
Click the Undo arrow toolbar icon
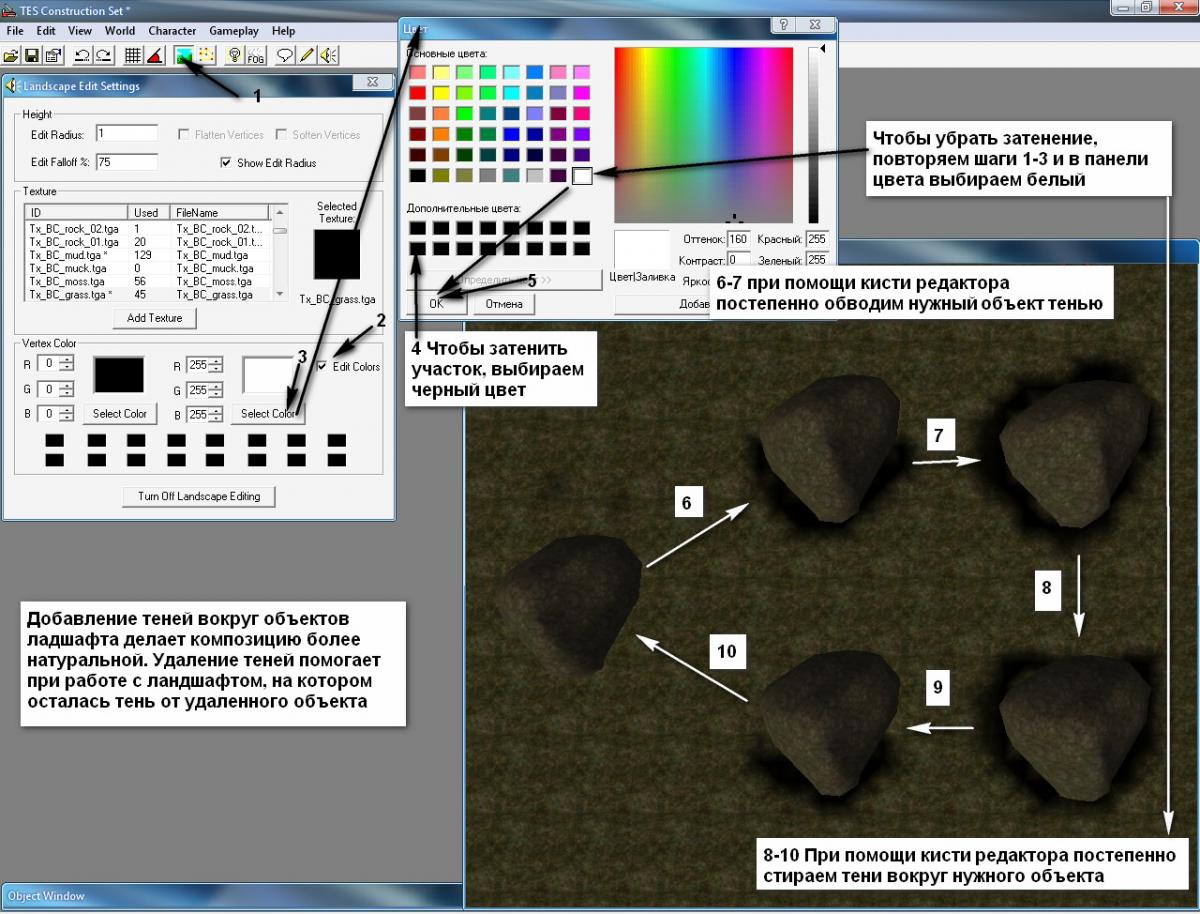82,56
